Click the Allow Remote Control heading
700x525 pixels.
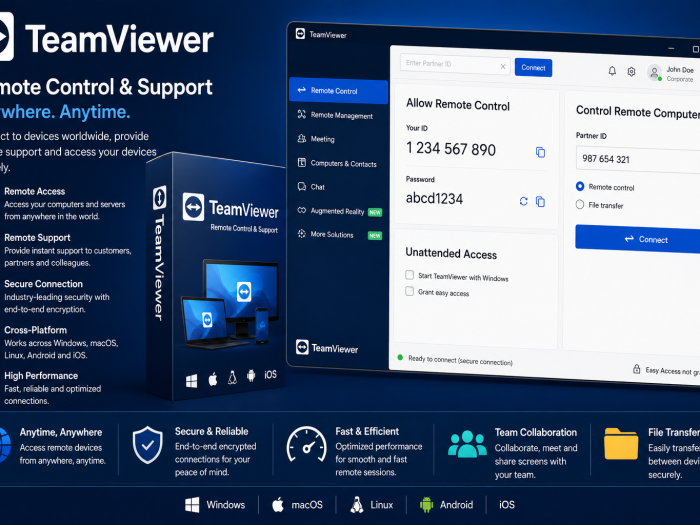(x=458, y=104)
